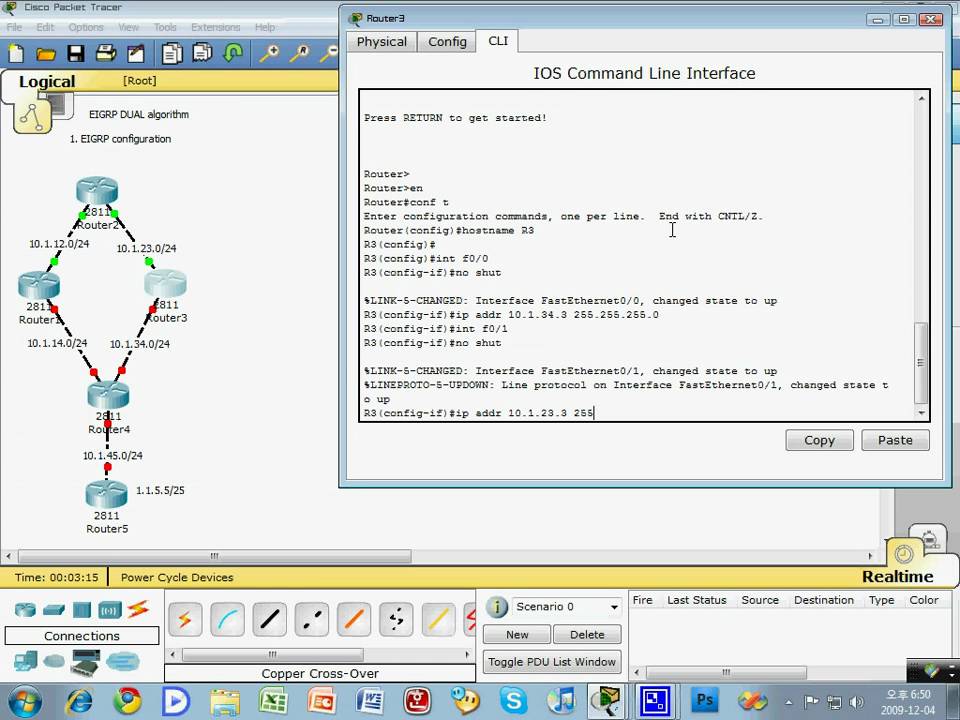Click the connection types horizontal scrollbar

point(272,654)
